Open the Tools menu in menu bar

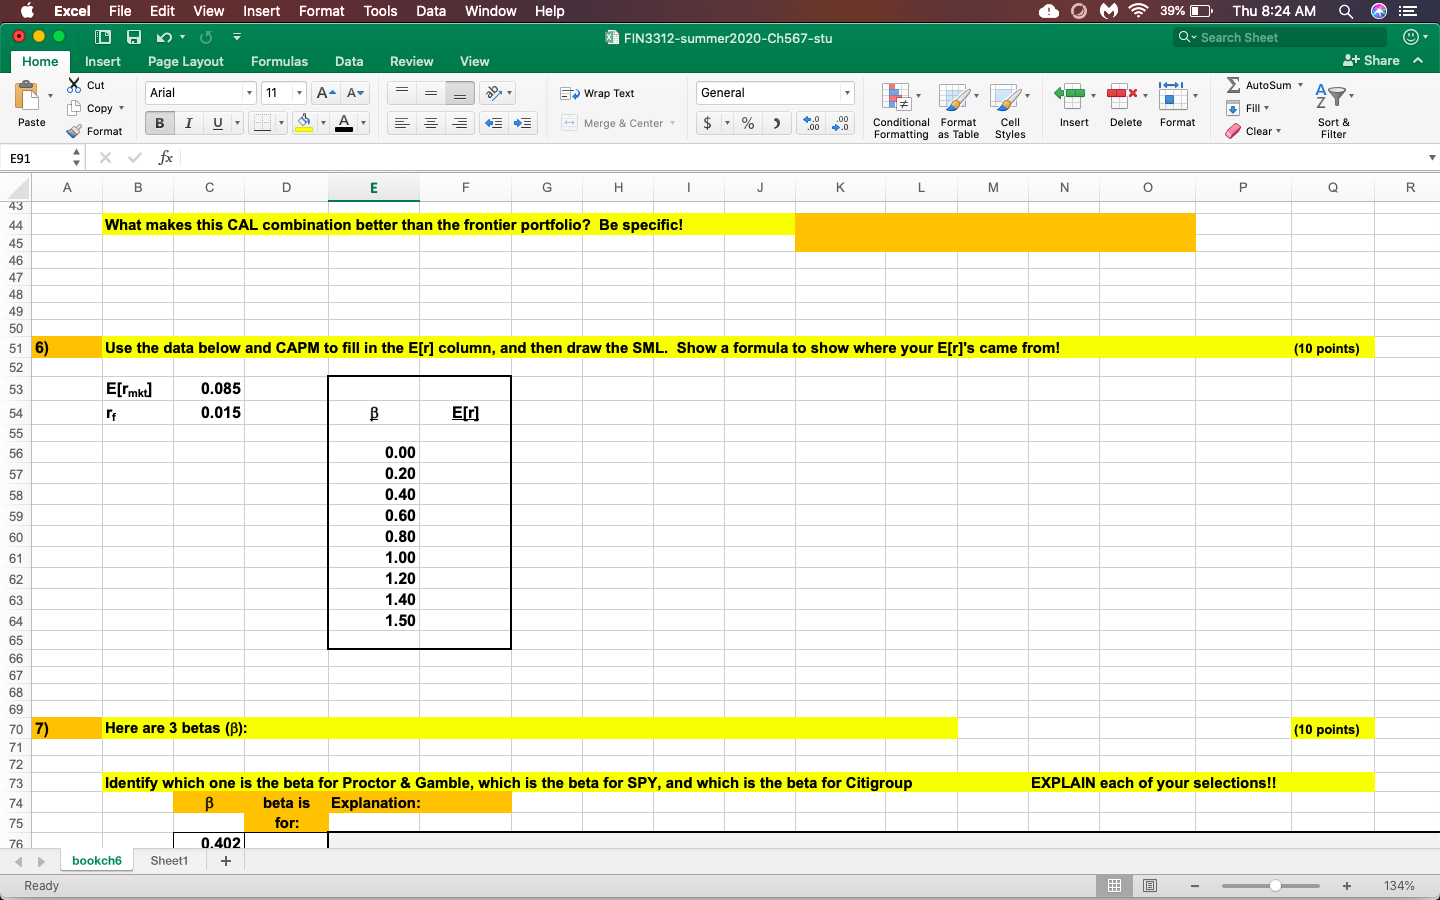pyautogui.click(x=380, y=11)
